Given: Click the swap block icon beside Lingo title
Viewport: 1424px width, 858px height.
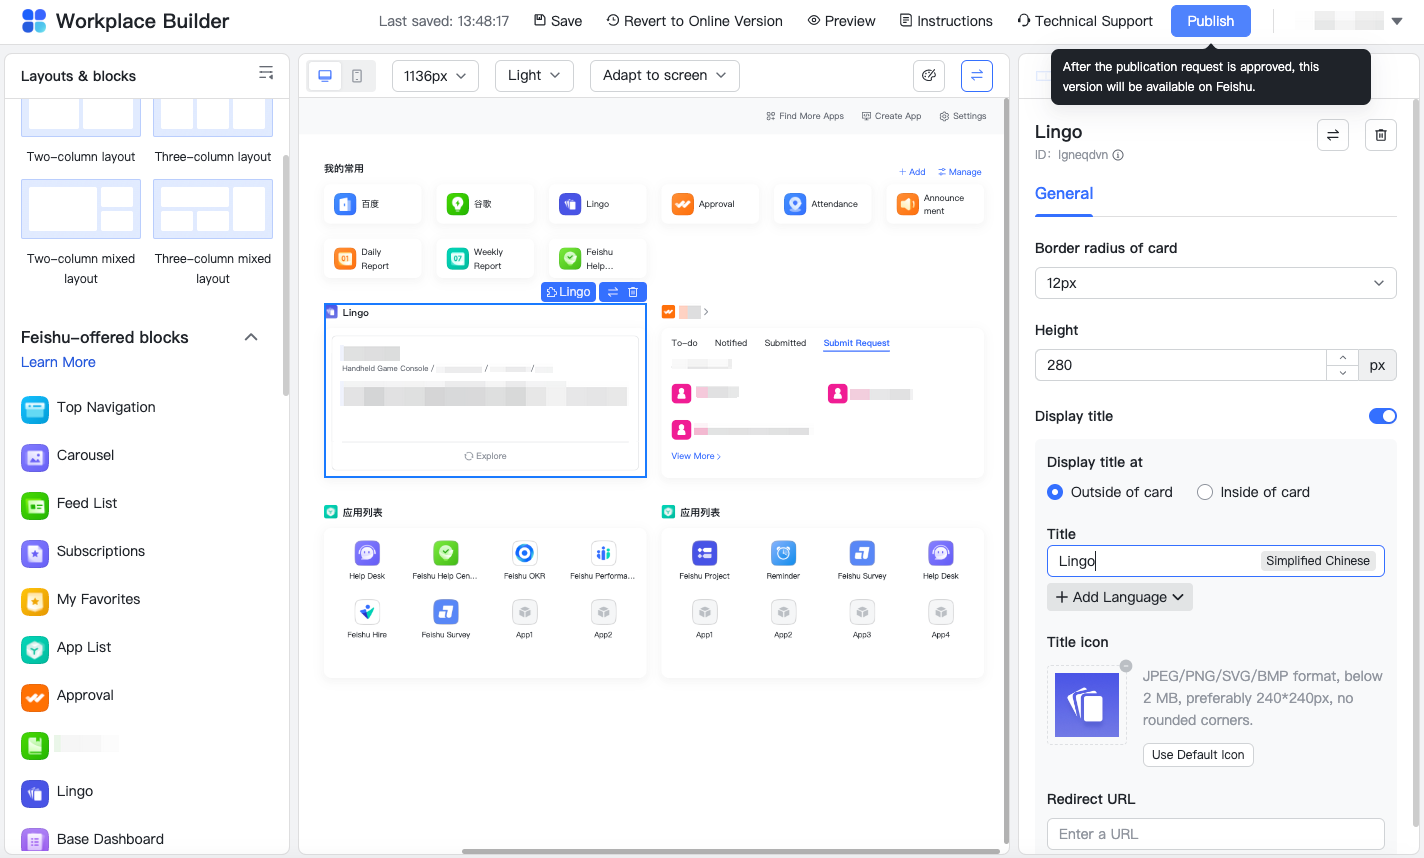Looking at the screenshot, I should [1332, 135].
